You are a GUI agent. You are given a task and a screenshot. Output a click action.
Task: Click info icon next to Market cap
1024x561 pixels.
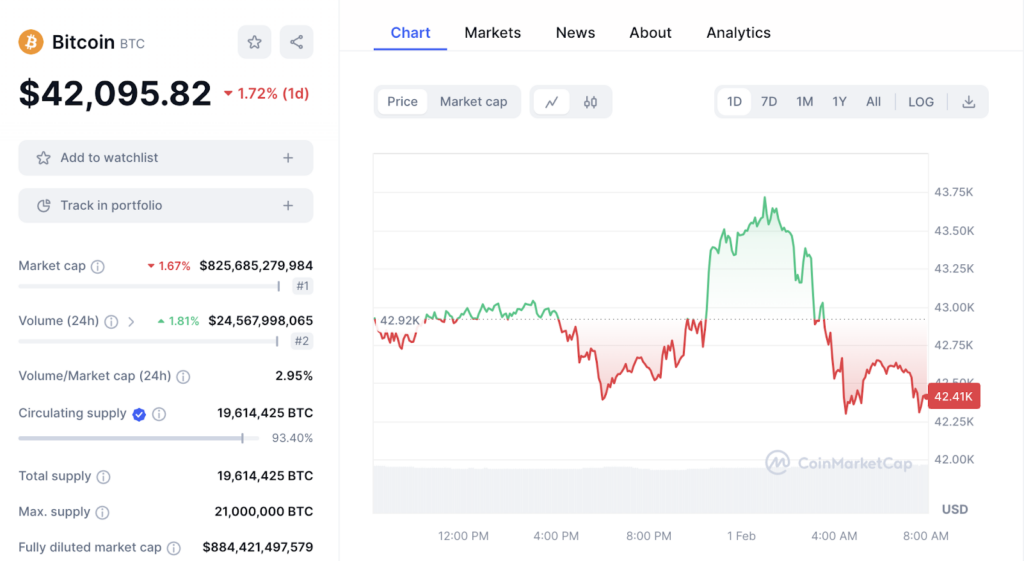[x=98, y=267]
